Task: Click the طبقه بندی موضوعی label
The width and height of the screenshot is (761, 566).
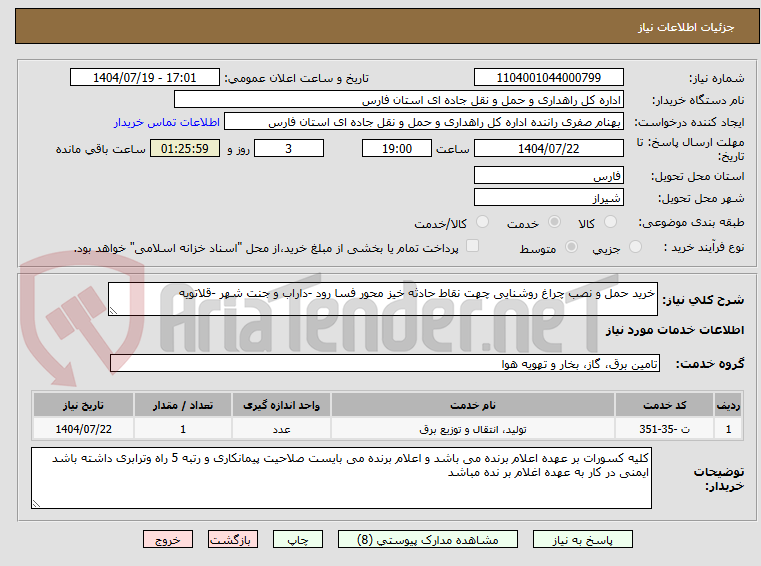Action: pos(691,223)
